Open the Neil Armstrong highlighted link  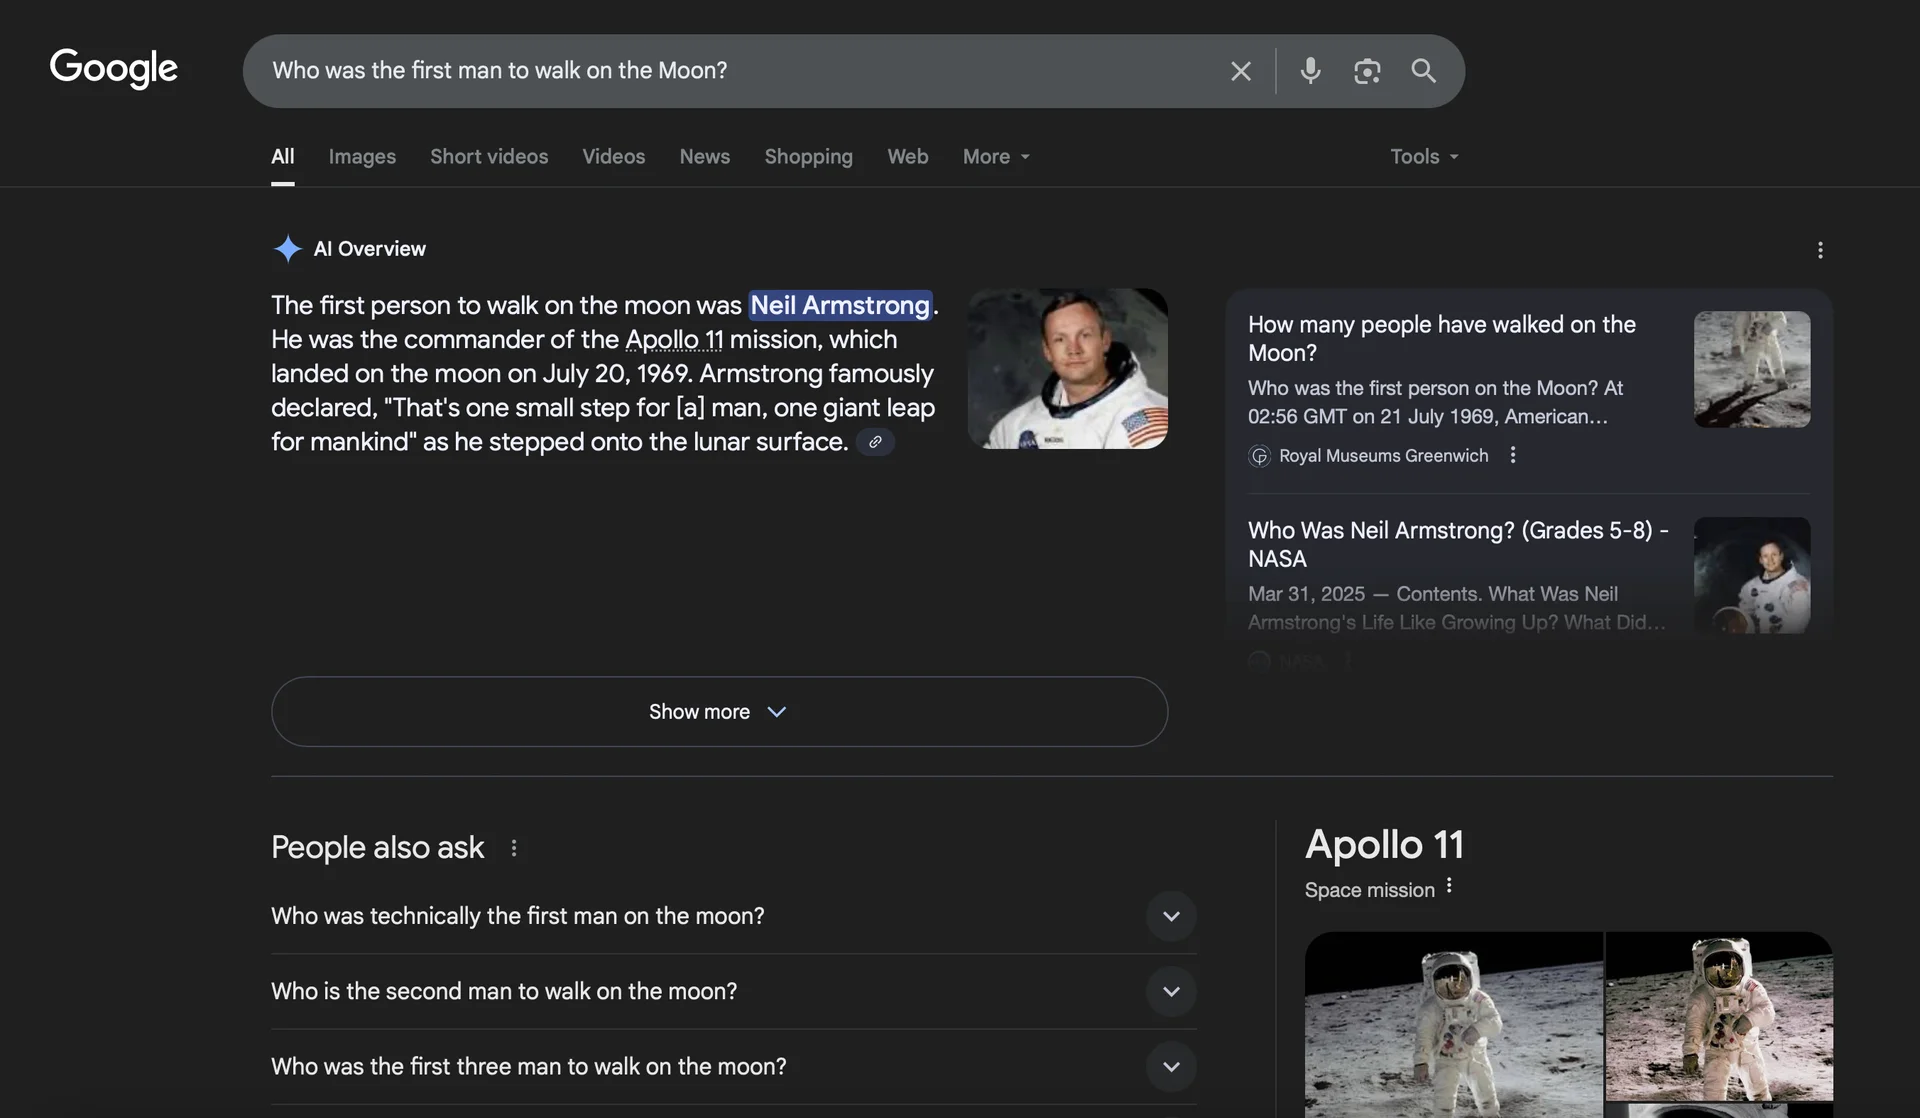pyautogui.click(x=840, y=305)
